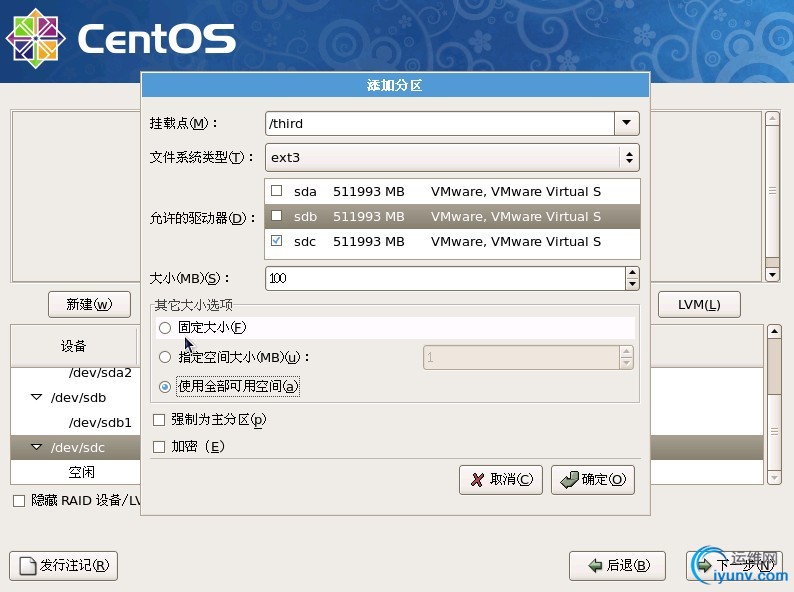Click the 取消 cancel button
794x592 pixels.
(x=501, y=480)
